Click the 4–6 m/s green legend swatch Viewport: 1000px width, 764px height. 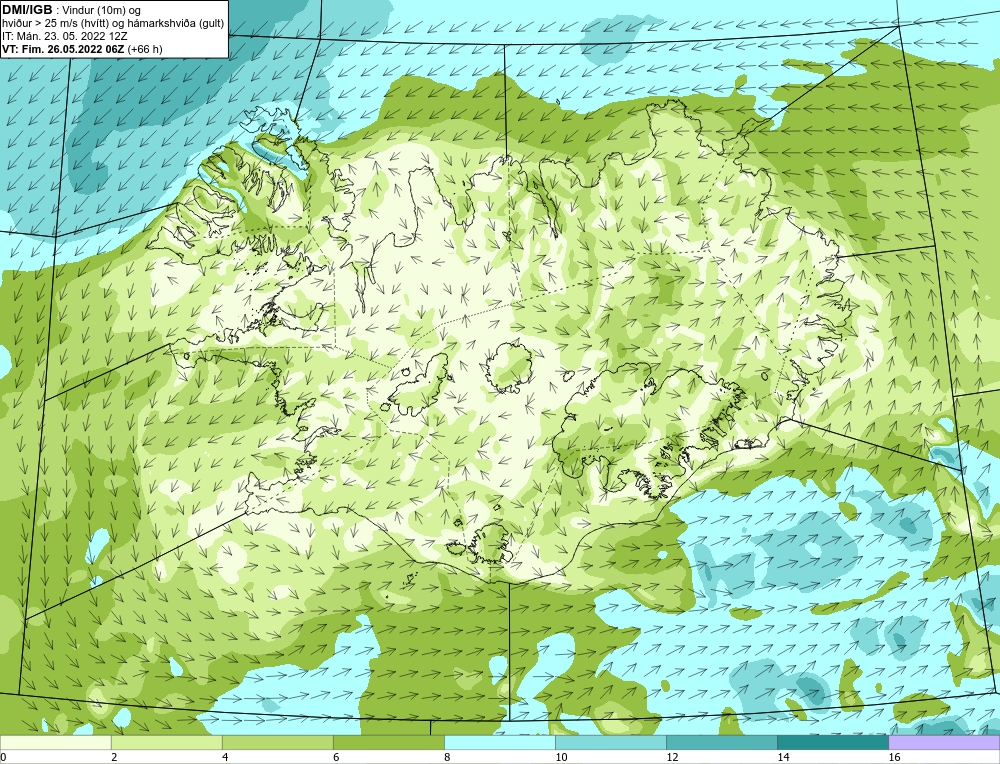tap(277, 743)
